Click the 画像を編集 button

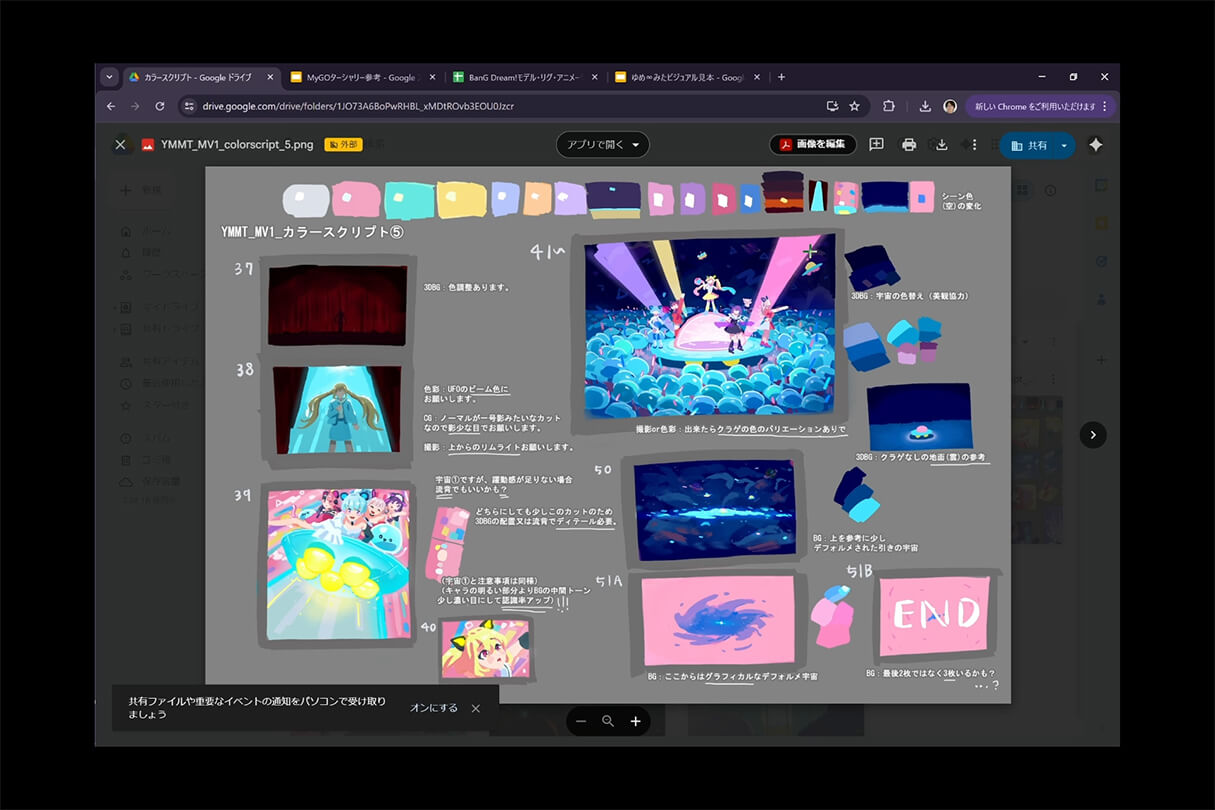[x=813, y=145]
